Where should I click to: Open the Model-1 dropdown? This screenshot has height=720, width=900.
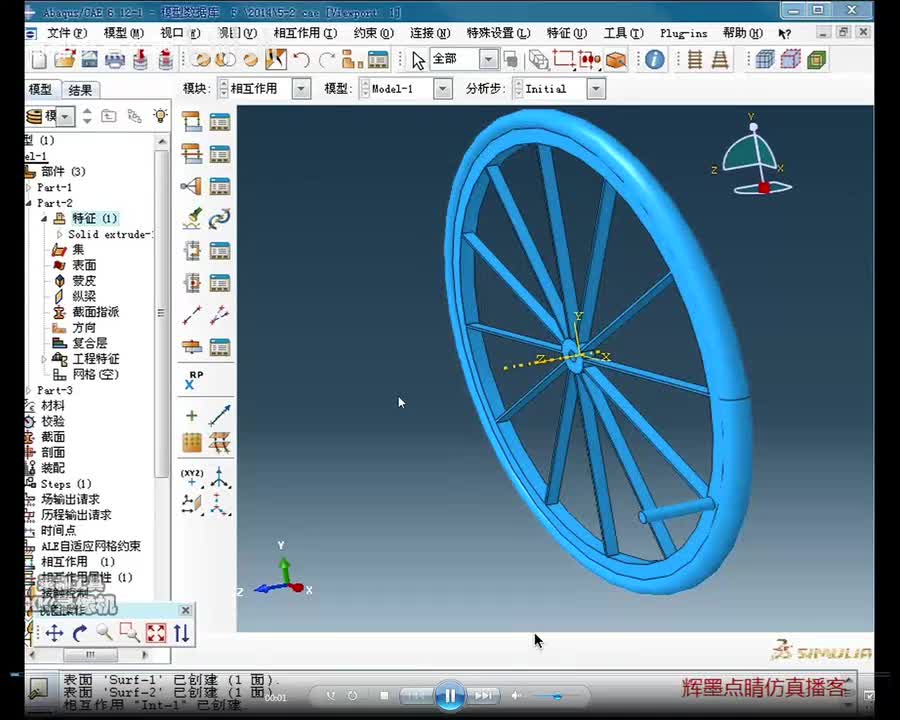tap(443, 89)
